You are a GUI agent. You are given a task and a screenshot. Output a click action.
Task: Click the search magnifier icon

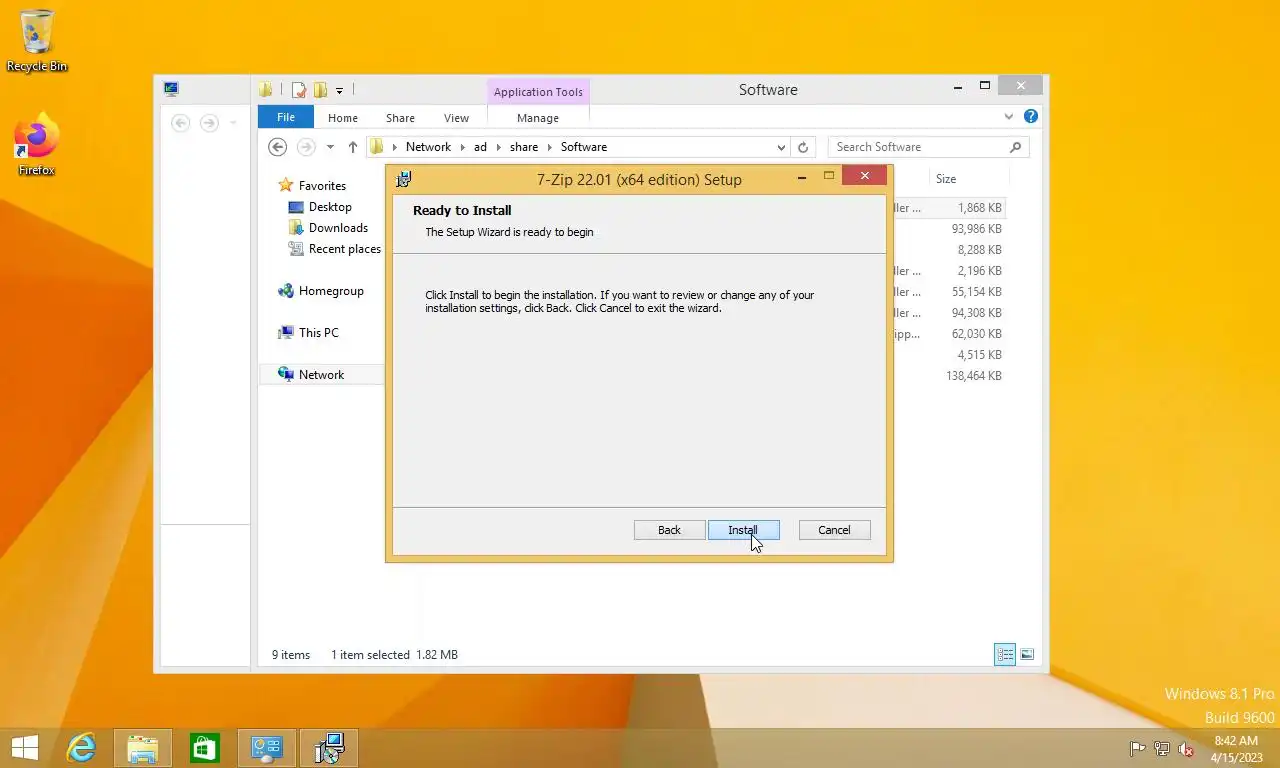point(1016,147)
